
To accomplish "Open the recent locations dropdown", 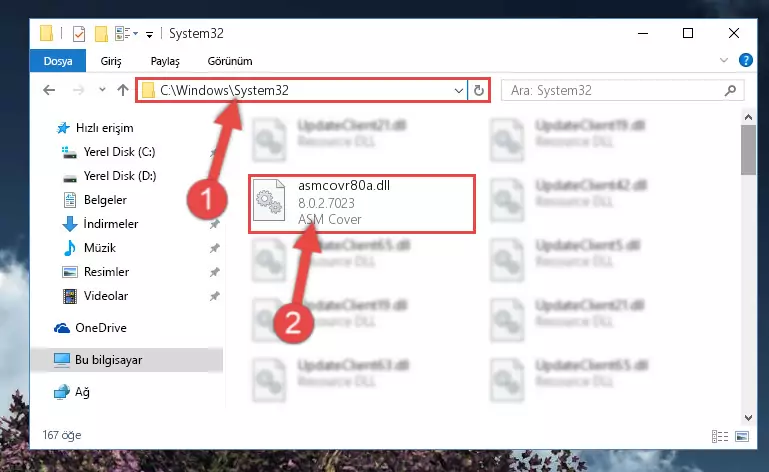I will pyautogui.click(x=102, y=90).
